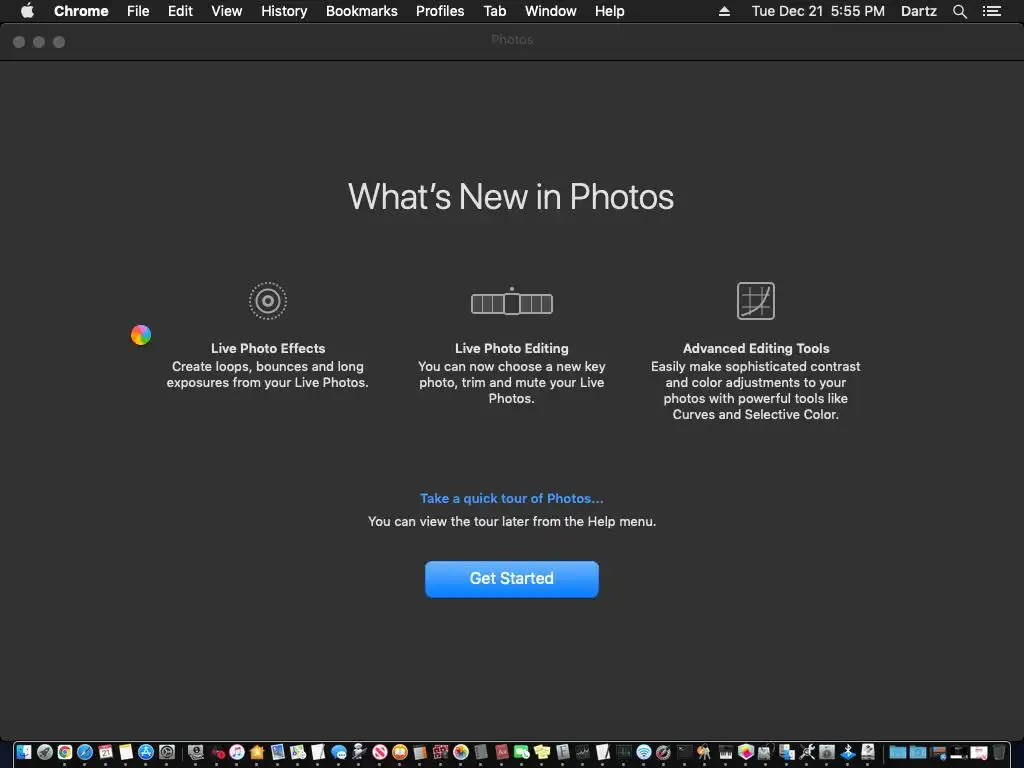Open Font Book icon in Dock
The width and height of the screenshot is (1024, 768).
[x=562, y=752]
